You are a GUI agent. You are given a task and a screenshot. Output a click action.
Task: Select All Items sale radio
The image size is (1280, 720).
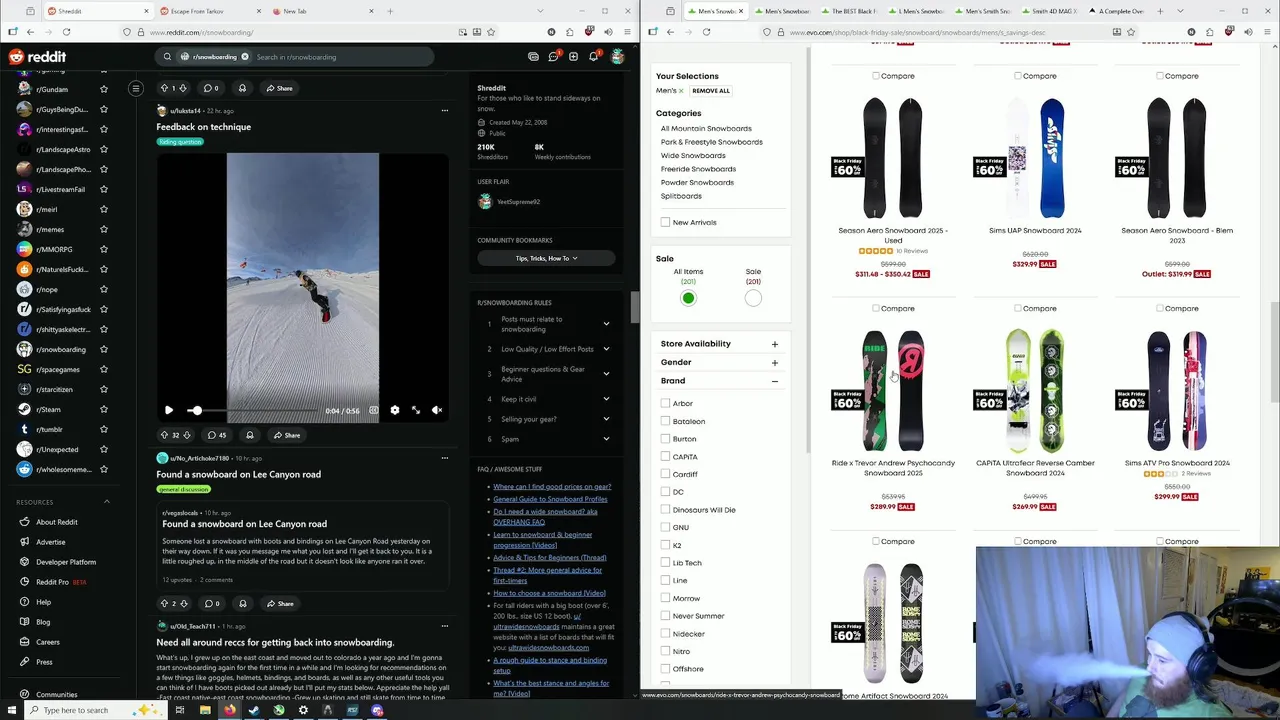688,298
